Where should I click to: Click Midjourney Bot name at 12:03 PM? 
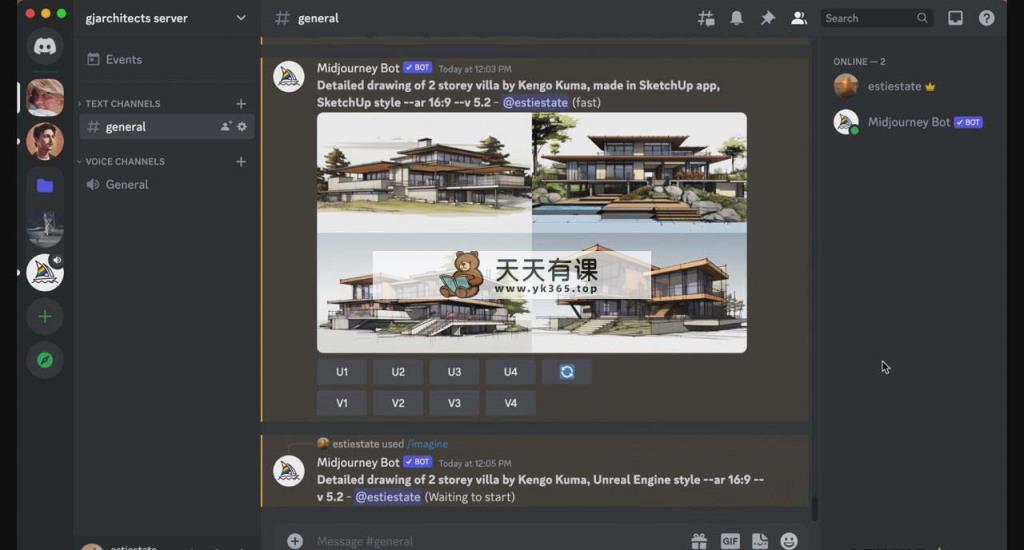(x=358, y=68)
